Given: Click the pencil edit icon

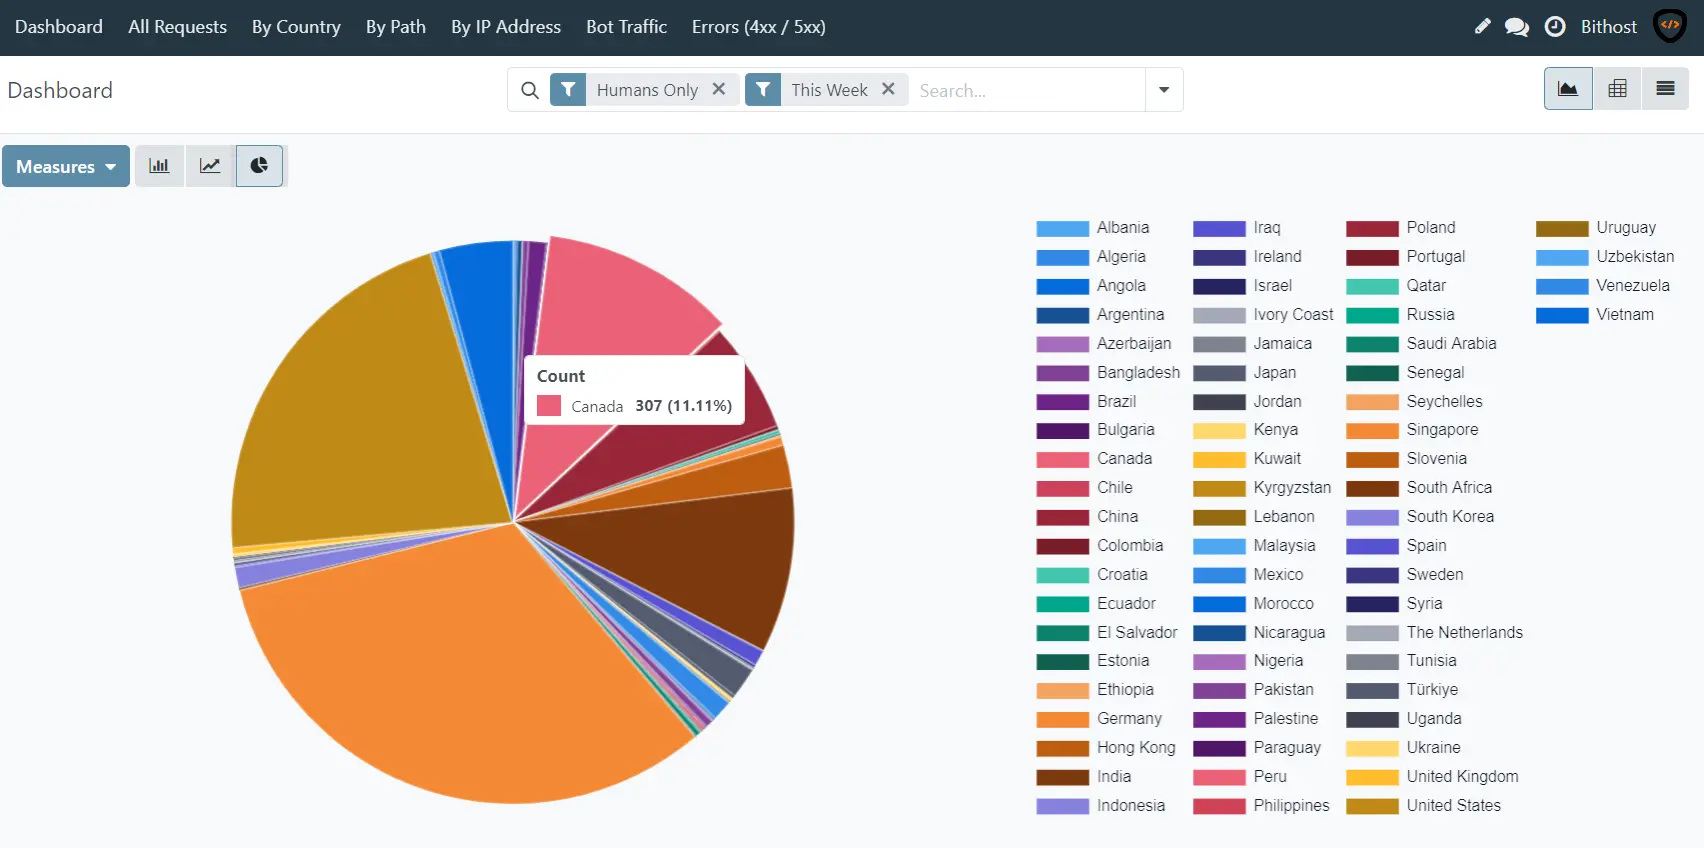Looking at the screenshot, I should [1482, 27].
